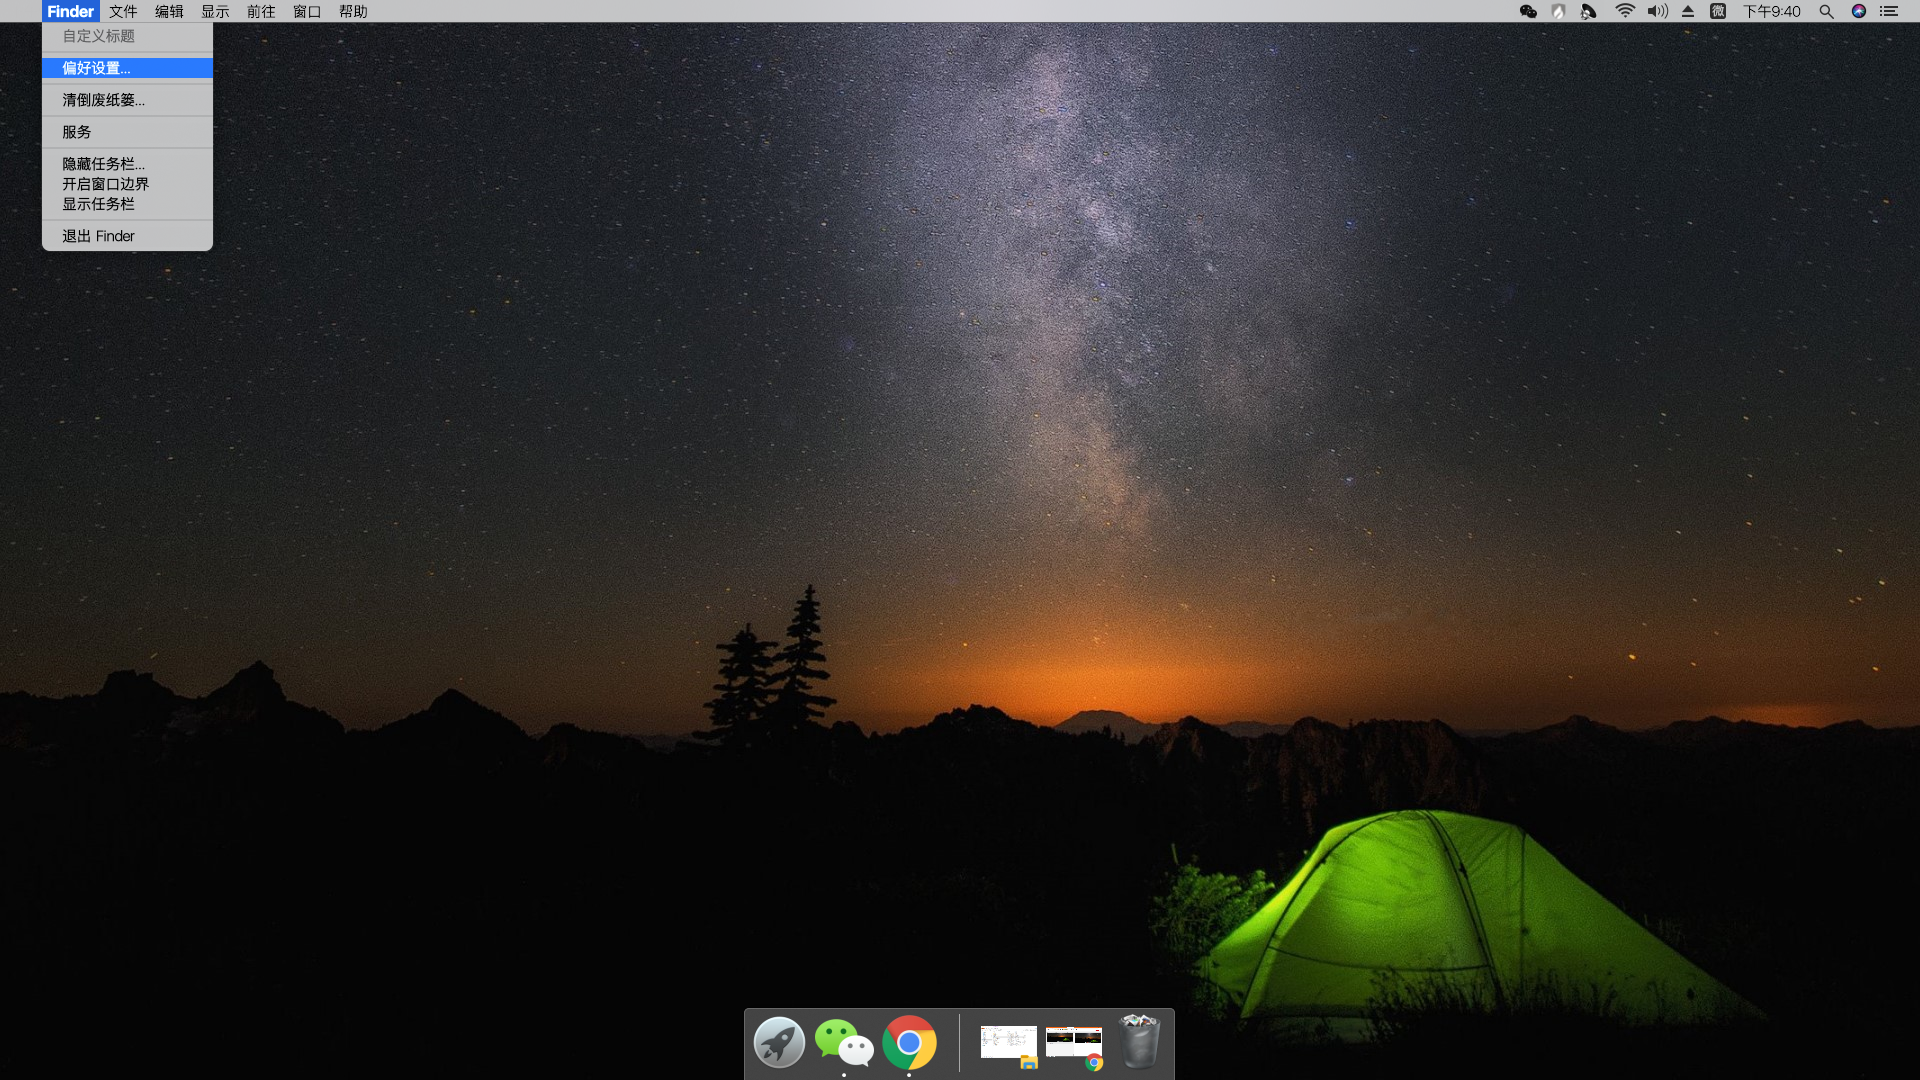Viewport: 1920px width, 1080px height.
Task: Click the WeChat status icon in menu bar
Action: [1528, 12]
